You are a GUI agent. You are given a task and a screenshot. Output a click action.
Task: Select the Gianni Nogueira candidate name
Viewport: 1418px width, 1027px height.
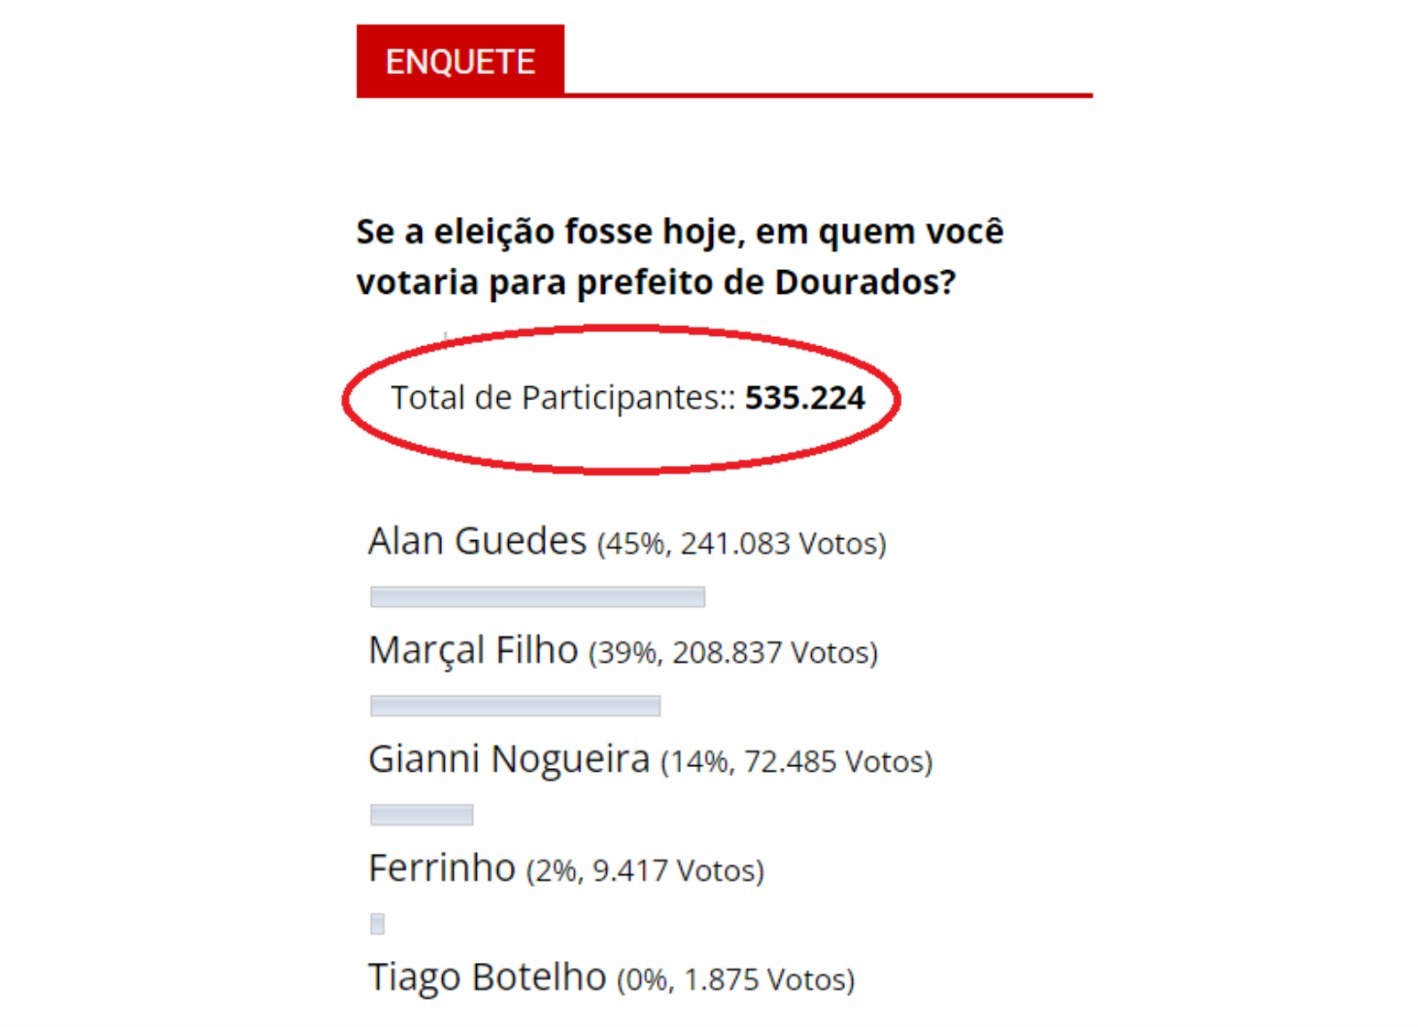coord(509,760)
